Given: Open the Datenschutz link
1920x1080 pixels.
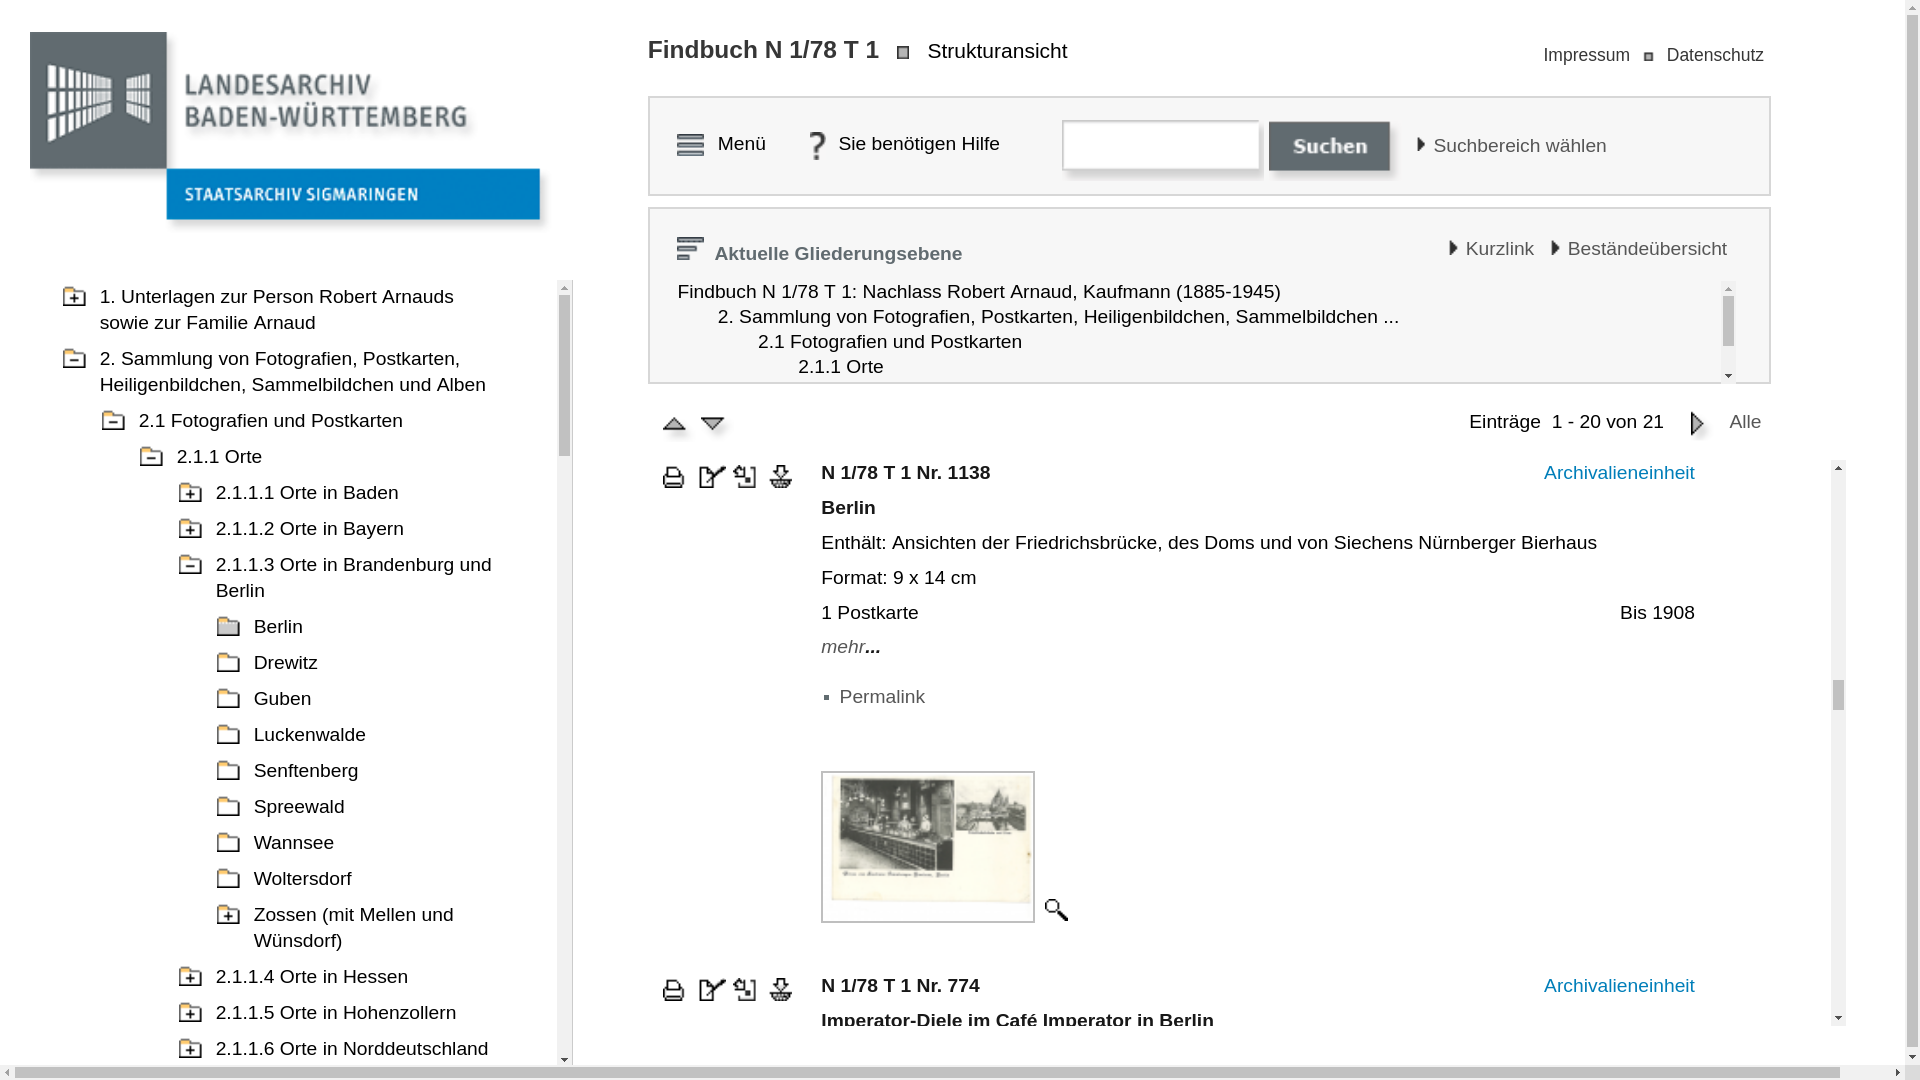Looking at the screenshot, I should coord(1715,55).
